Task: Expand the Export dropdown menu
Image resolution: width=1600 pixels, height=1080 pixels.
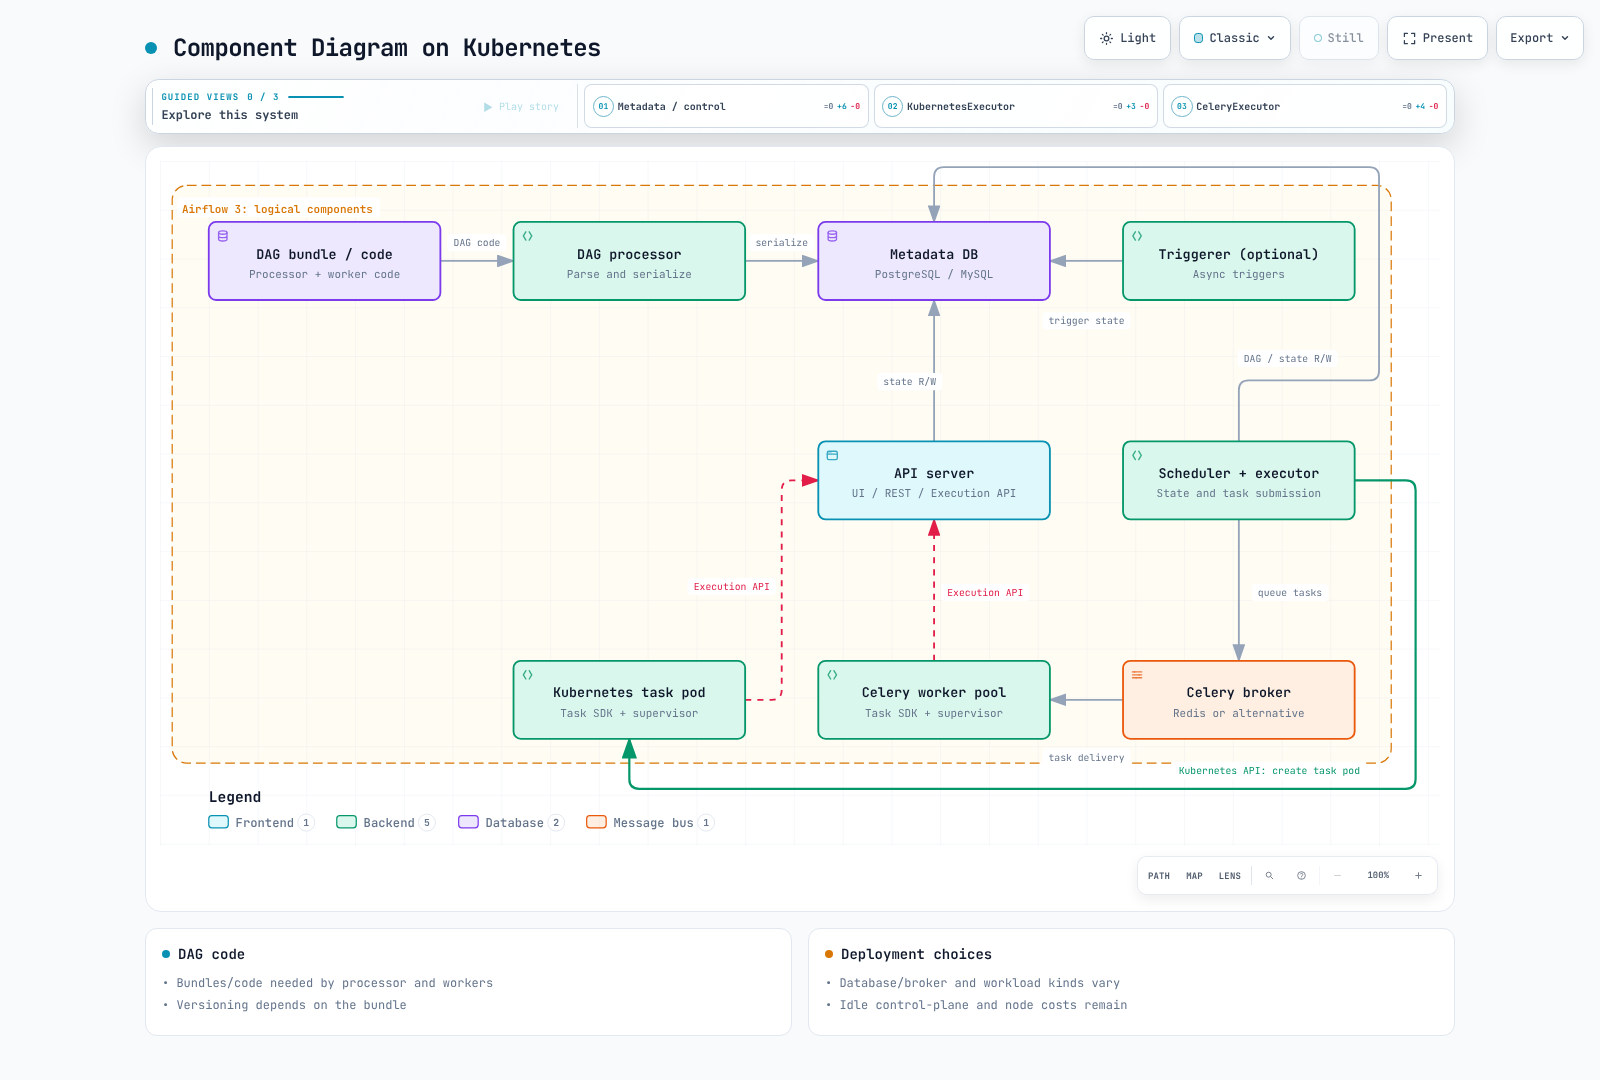Action: (x=1540, y=38)
